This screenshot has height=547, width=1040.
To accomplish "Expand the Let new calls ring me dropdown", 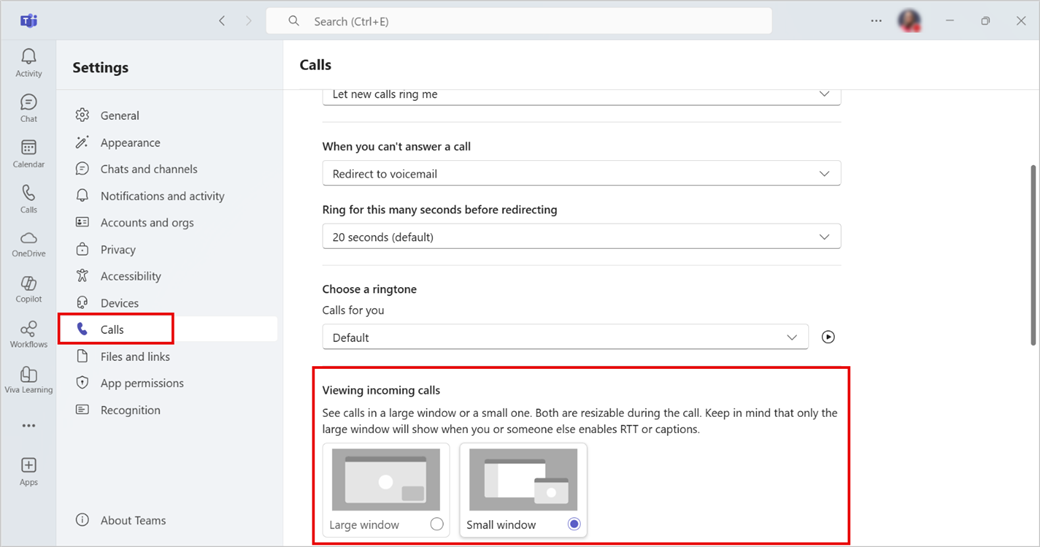I will pos(581,95).
